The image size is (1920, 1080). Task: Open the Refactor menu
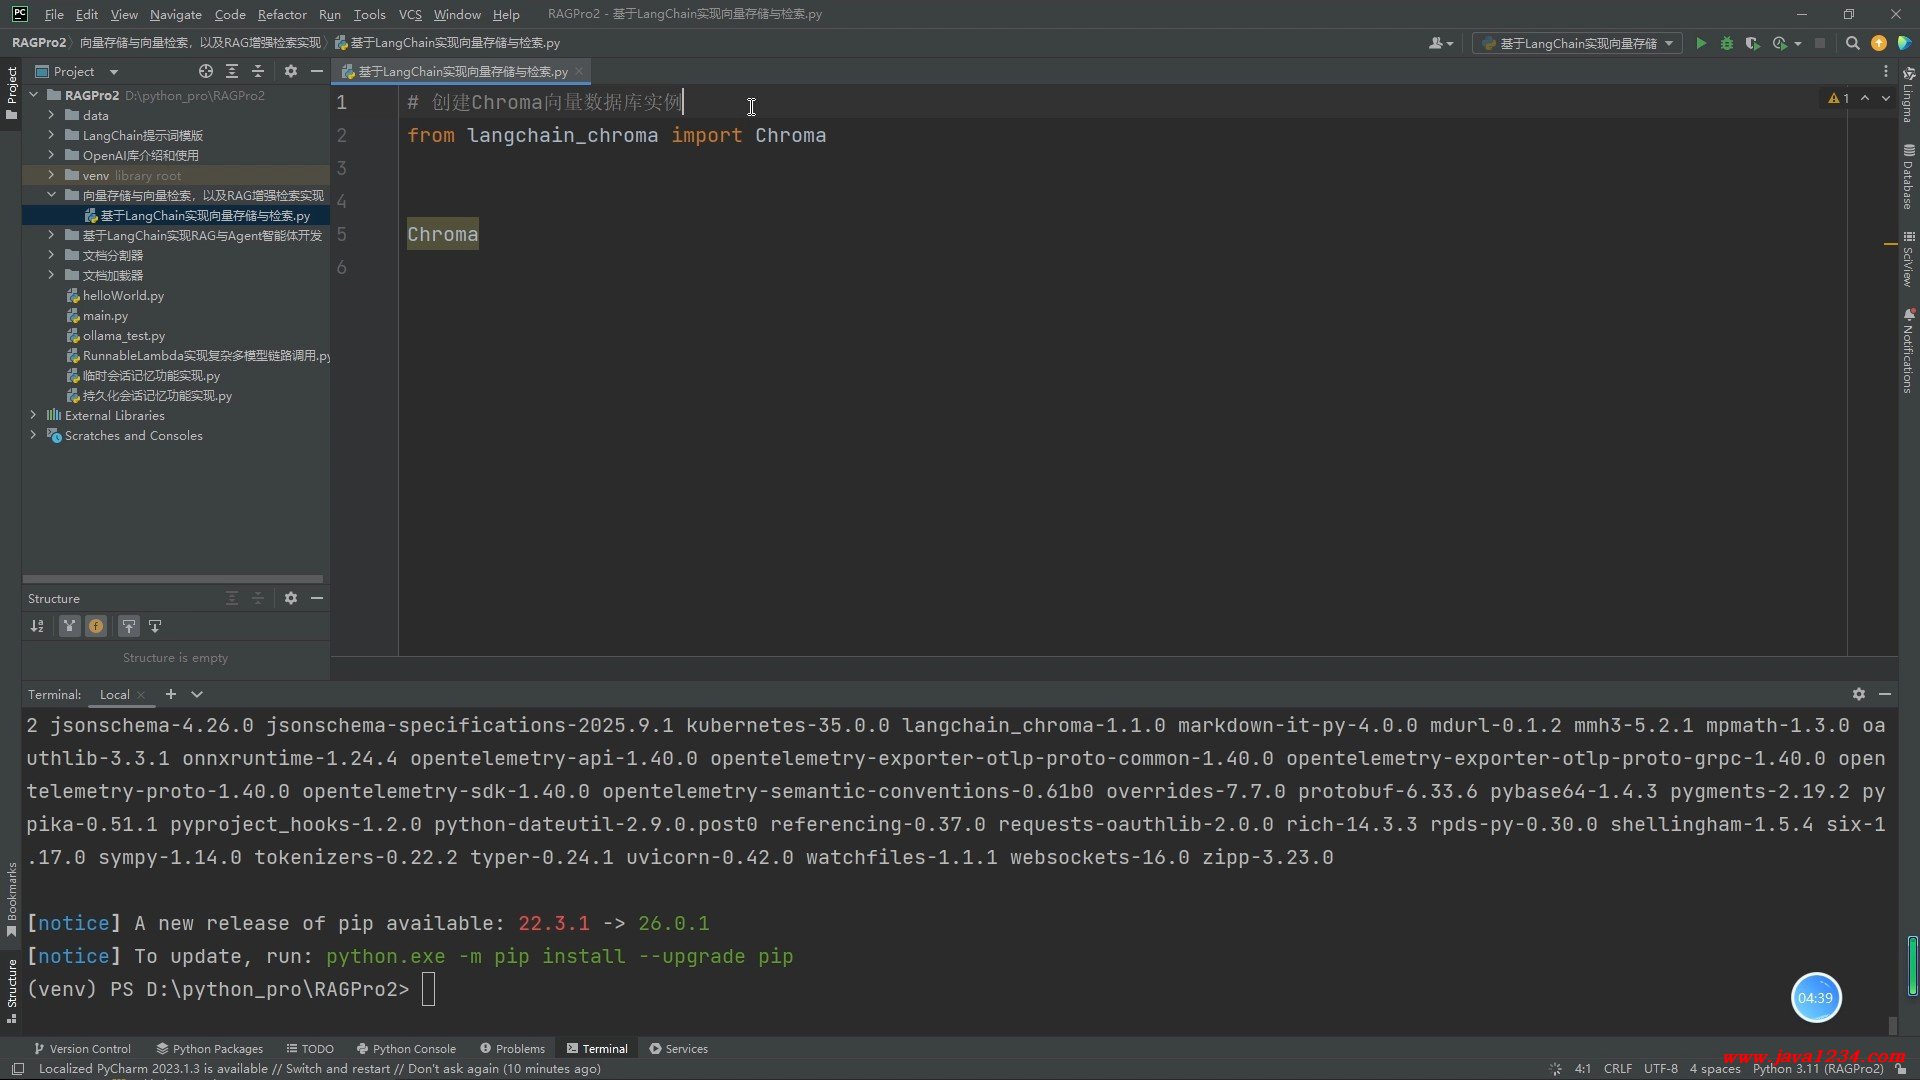click(x=281, y=14)
